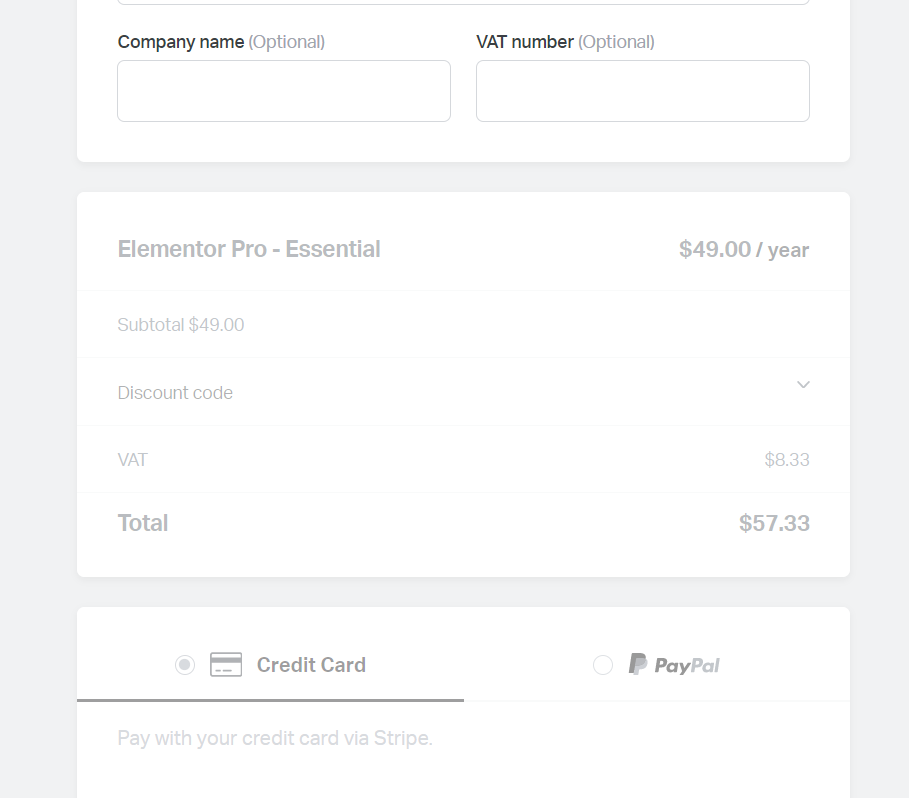909x798 pixels.
Task: Select the Credit Card radio button
Action: coord(185,665)
